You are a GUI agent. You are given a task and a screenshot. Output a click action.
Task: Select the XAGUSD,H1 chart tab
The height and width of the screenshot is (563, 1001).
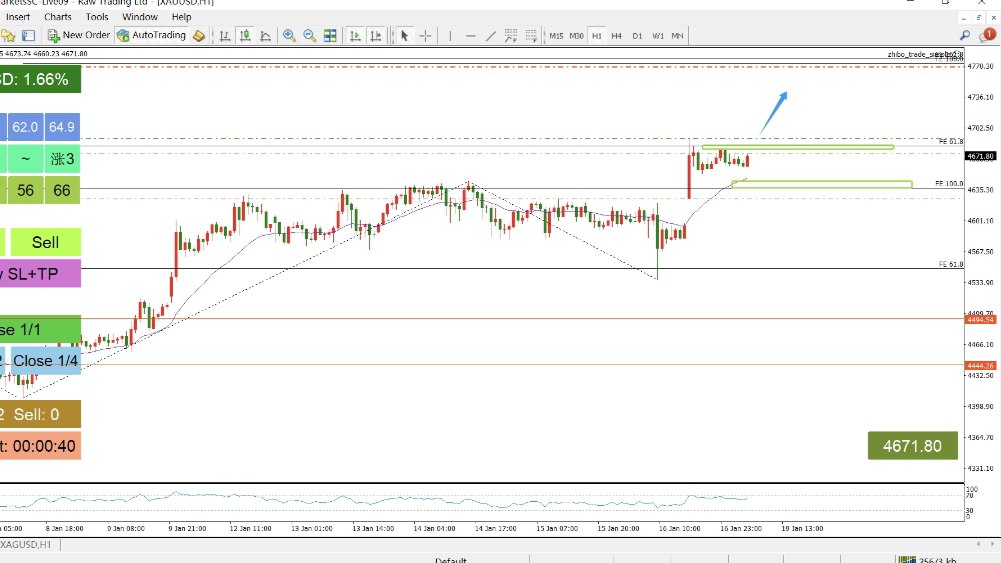[26, 544]
